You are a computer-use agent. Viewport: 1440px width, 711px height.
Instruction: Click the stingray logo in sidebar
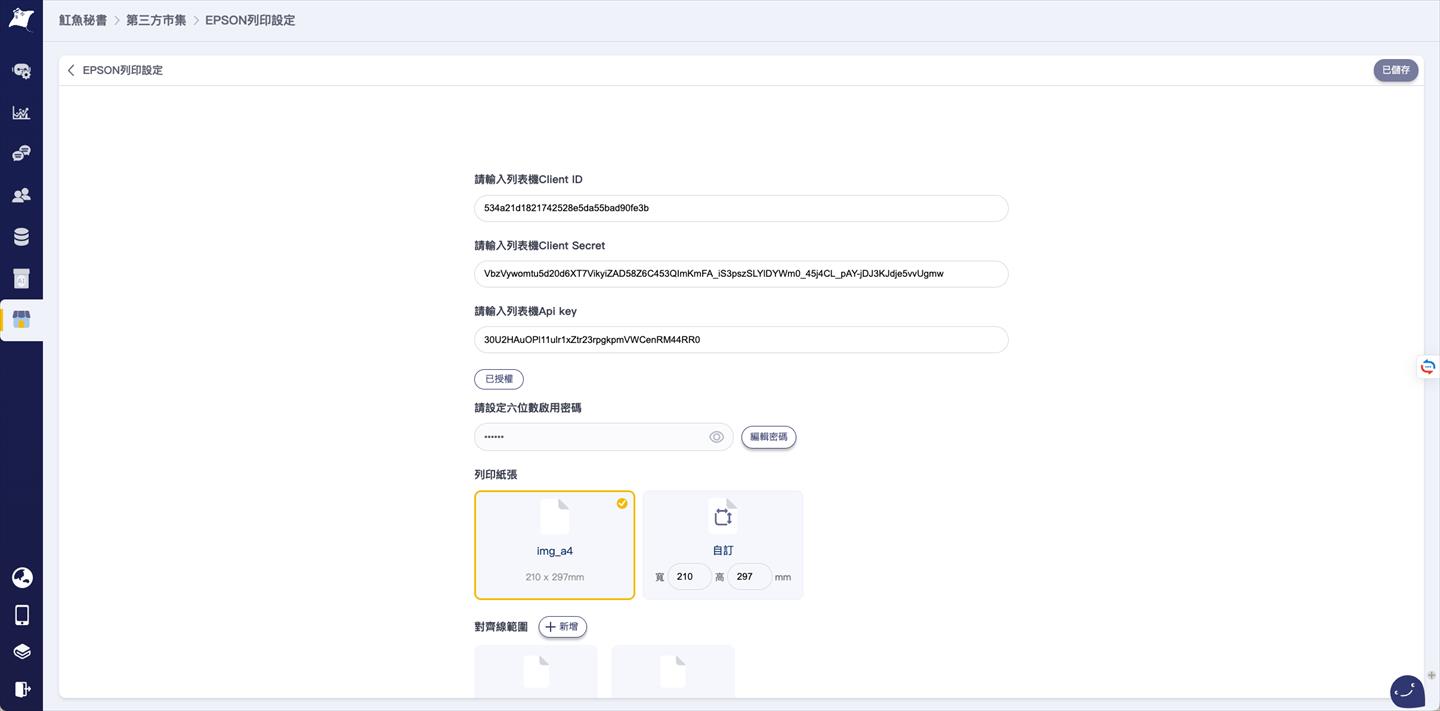pos(21,20)
